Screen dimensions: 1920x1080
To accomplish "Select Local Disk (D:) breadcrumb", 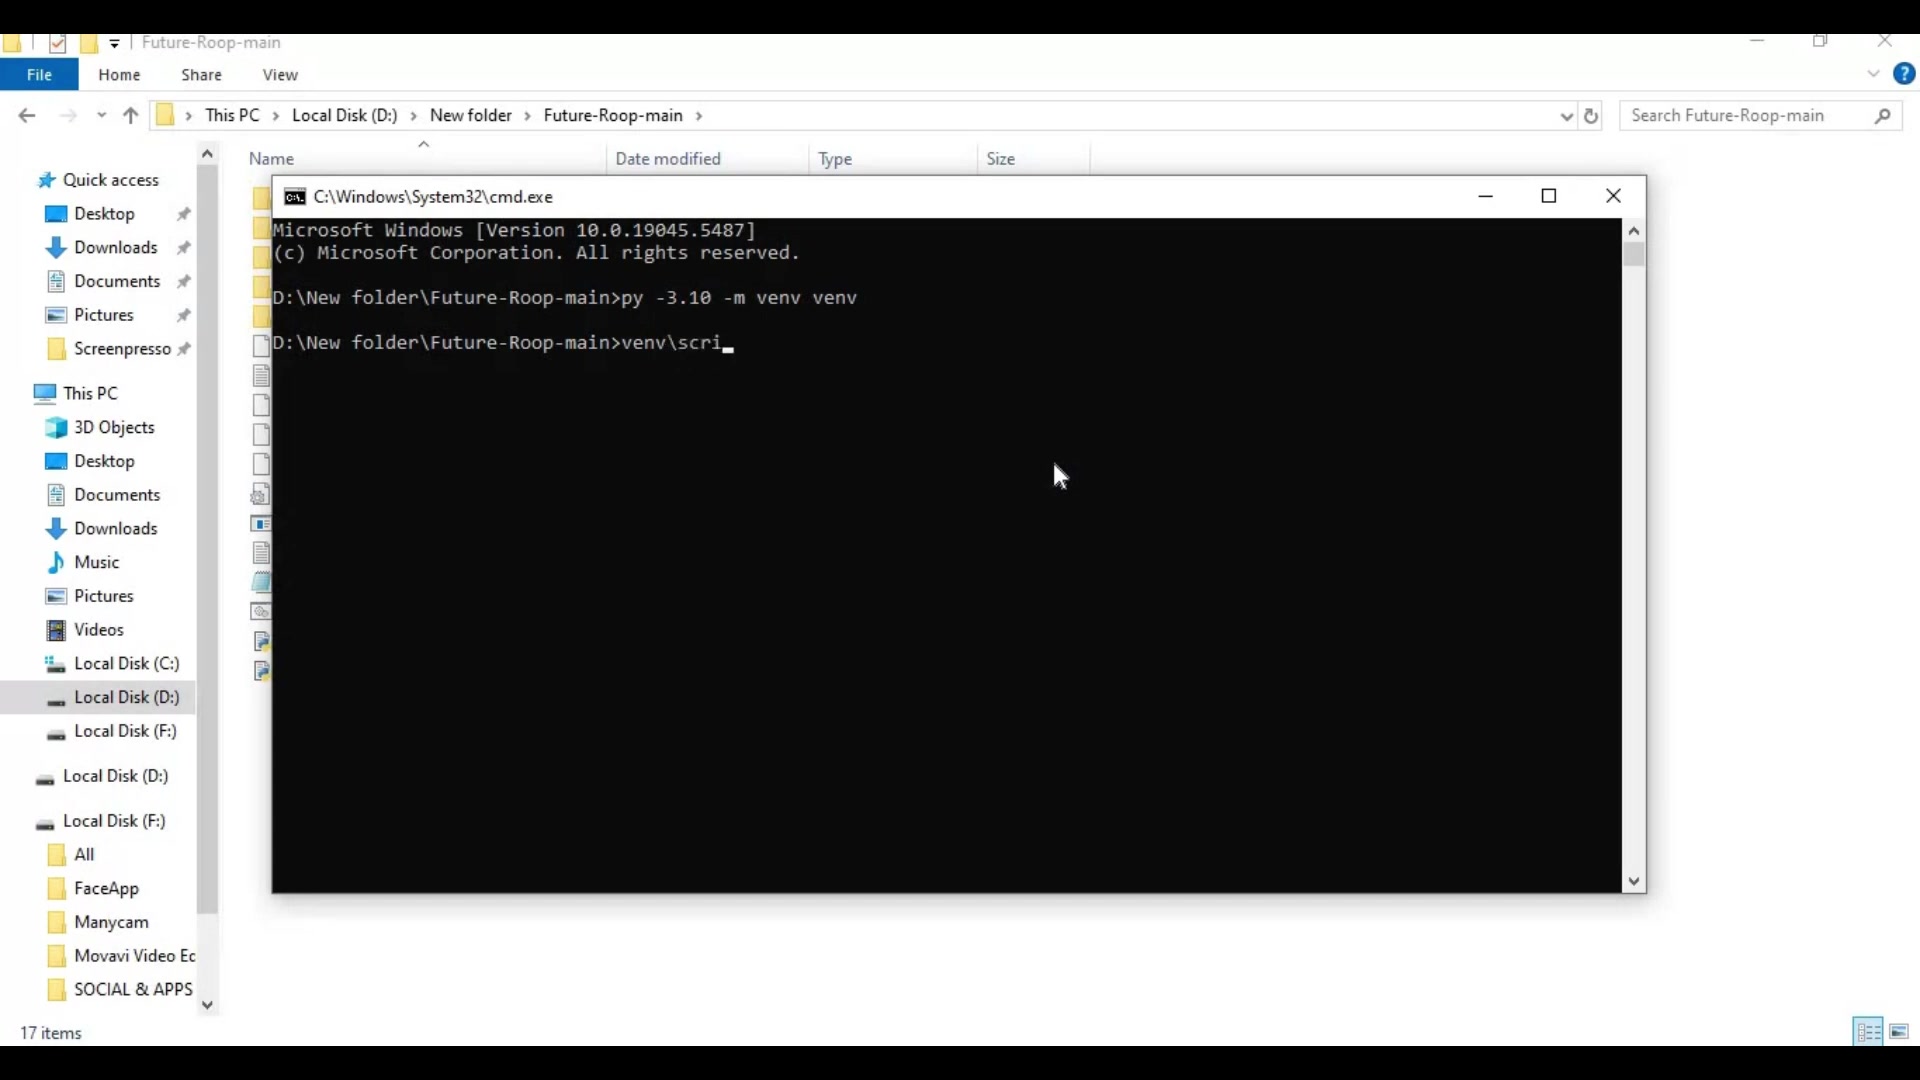I will [x=345, y=116].
